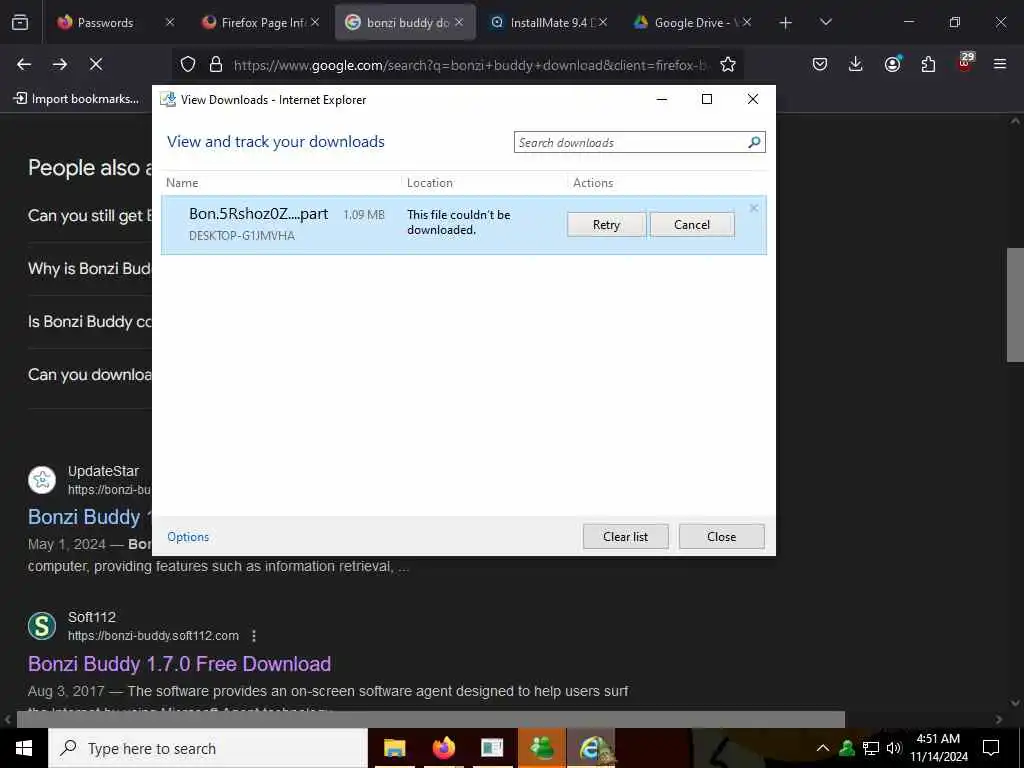
Task: Click the Close button in View Downloads
Action: [x=722, y=537]
